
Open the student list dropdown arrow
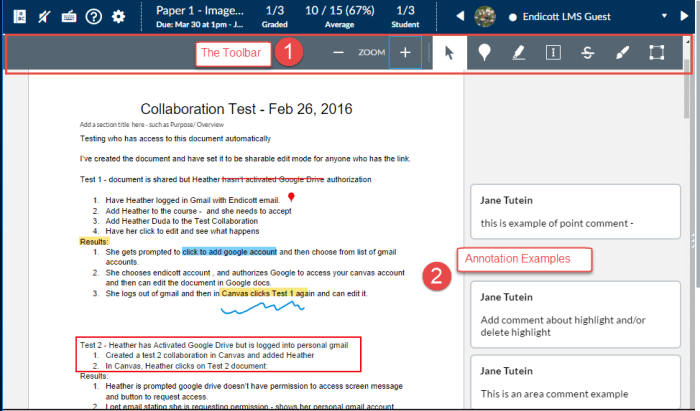[664, 16]
